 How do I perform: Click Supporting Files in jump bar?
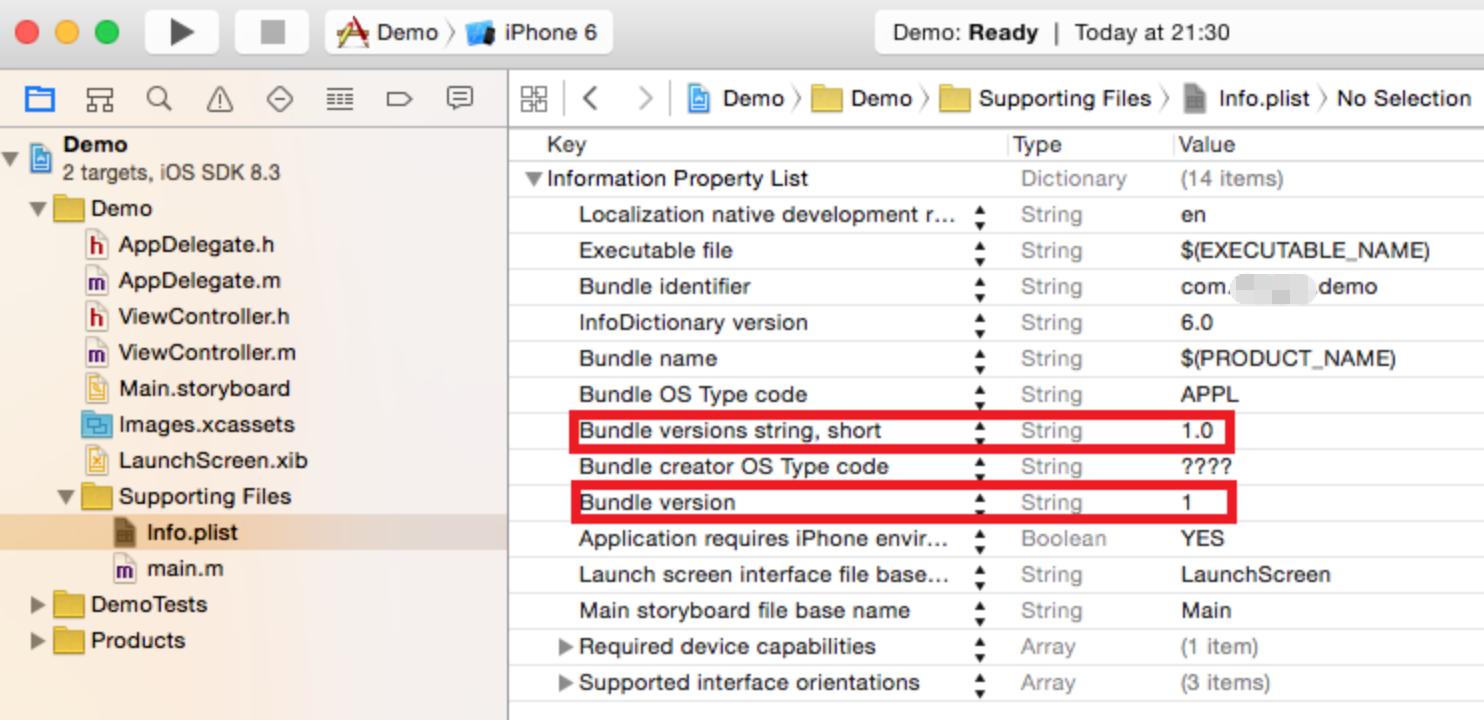point(1046,98)
